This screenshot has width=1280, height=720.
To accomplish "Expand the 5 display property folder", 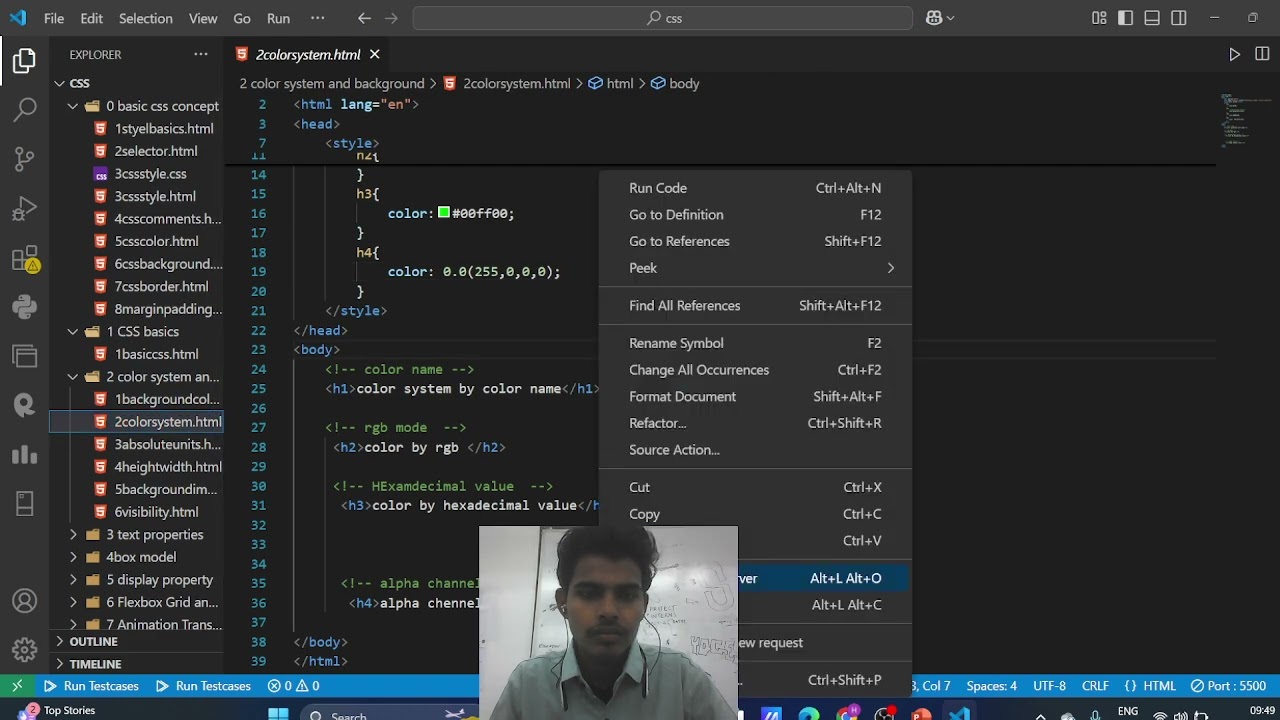I will [x=73, y=579].
